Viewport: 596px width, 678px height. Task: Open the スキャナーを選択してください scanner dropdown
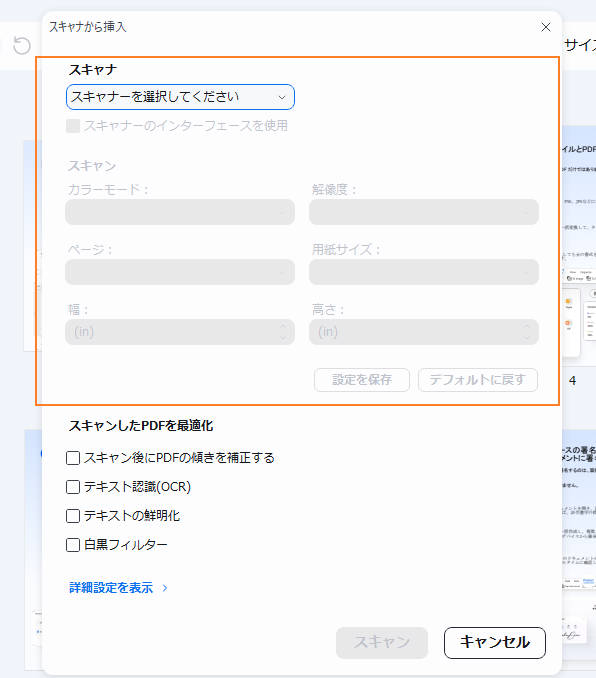[x=180, y=97]
